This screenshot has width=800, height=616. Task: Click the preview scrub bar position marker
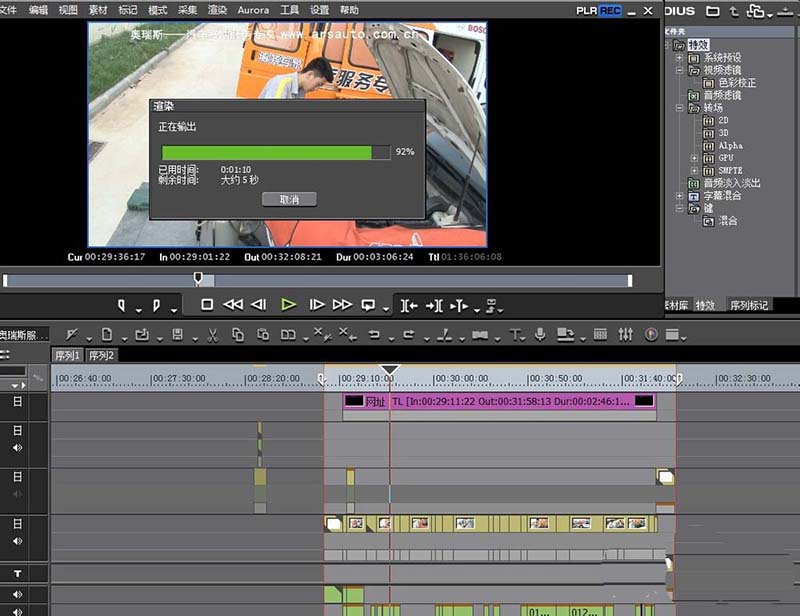tap(198, 279)
